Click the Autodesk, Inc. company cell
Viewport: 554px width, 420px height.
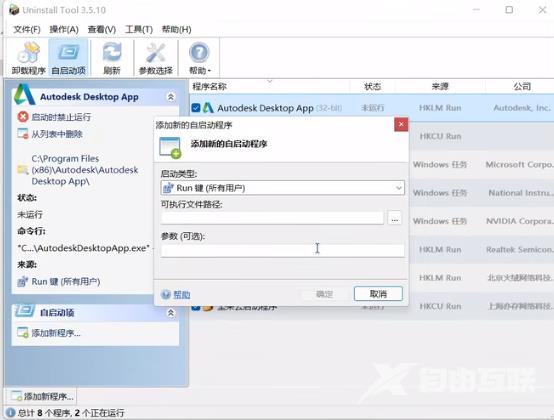coord(522,108)
